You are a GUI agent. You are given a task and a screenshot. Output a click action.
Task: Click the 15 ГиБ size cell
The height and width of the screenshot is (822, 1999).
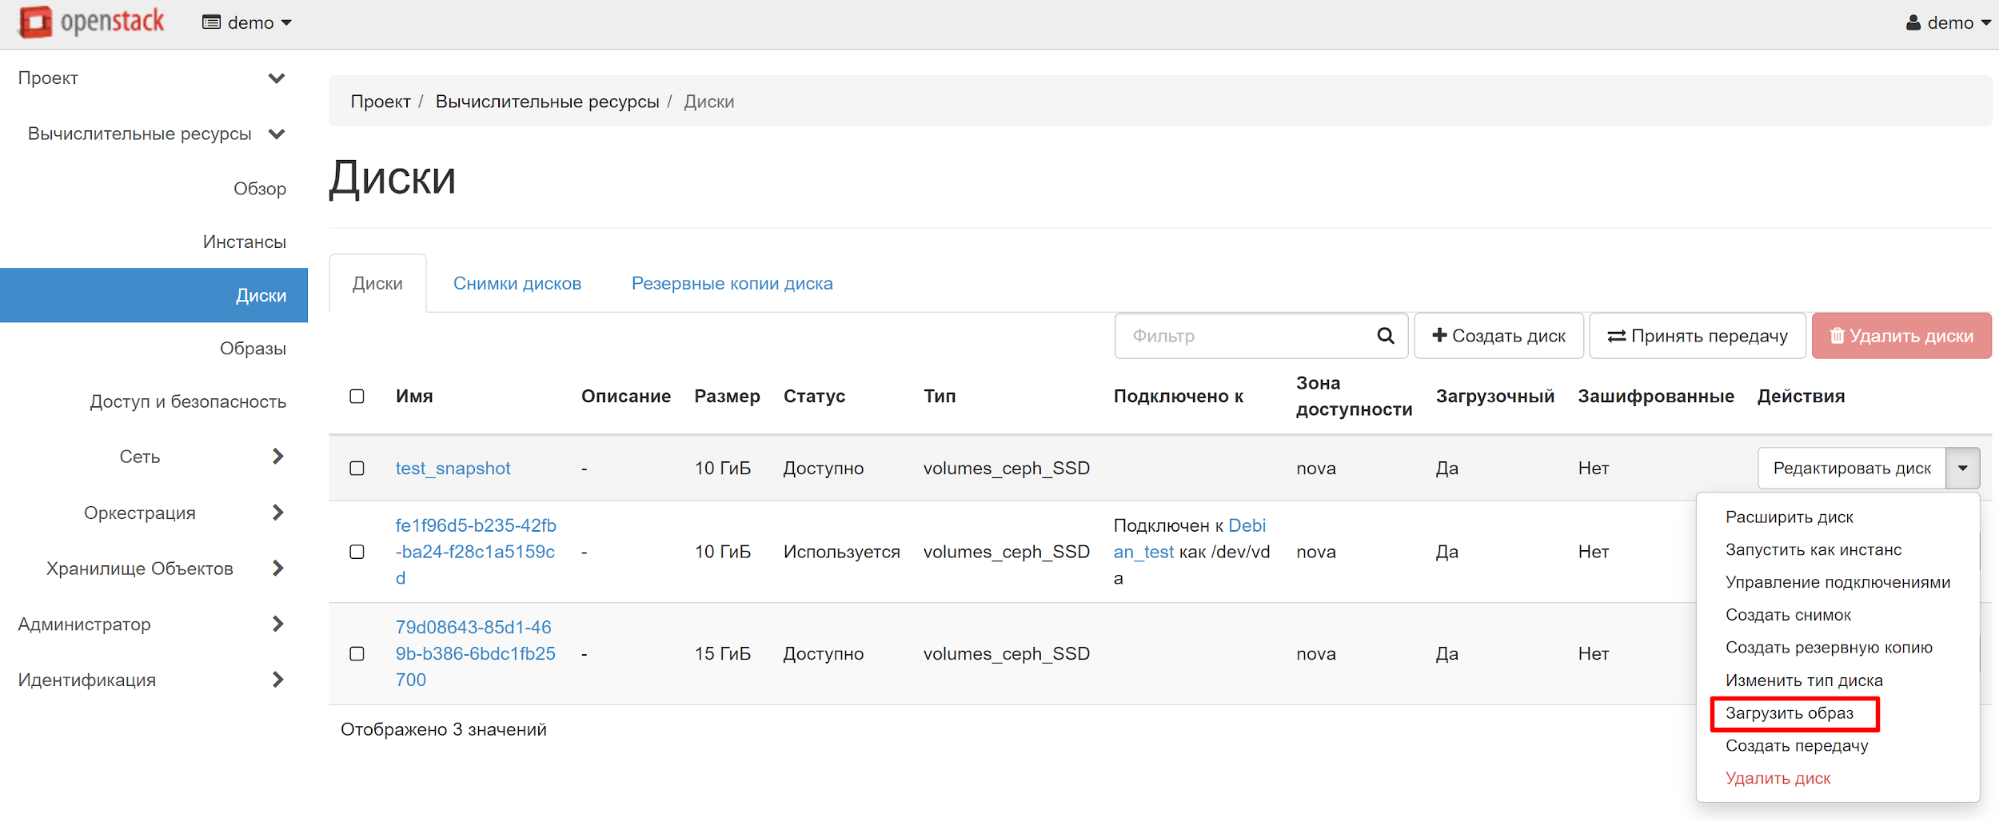[723, 654]
